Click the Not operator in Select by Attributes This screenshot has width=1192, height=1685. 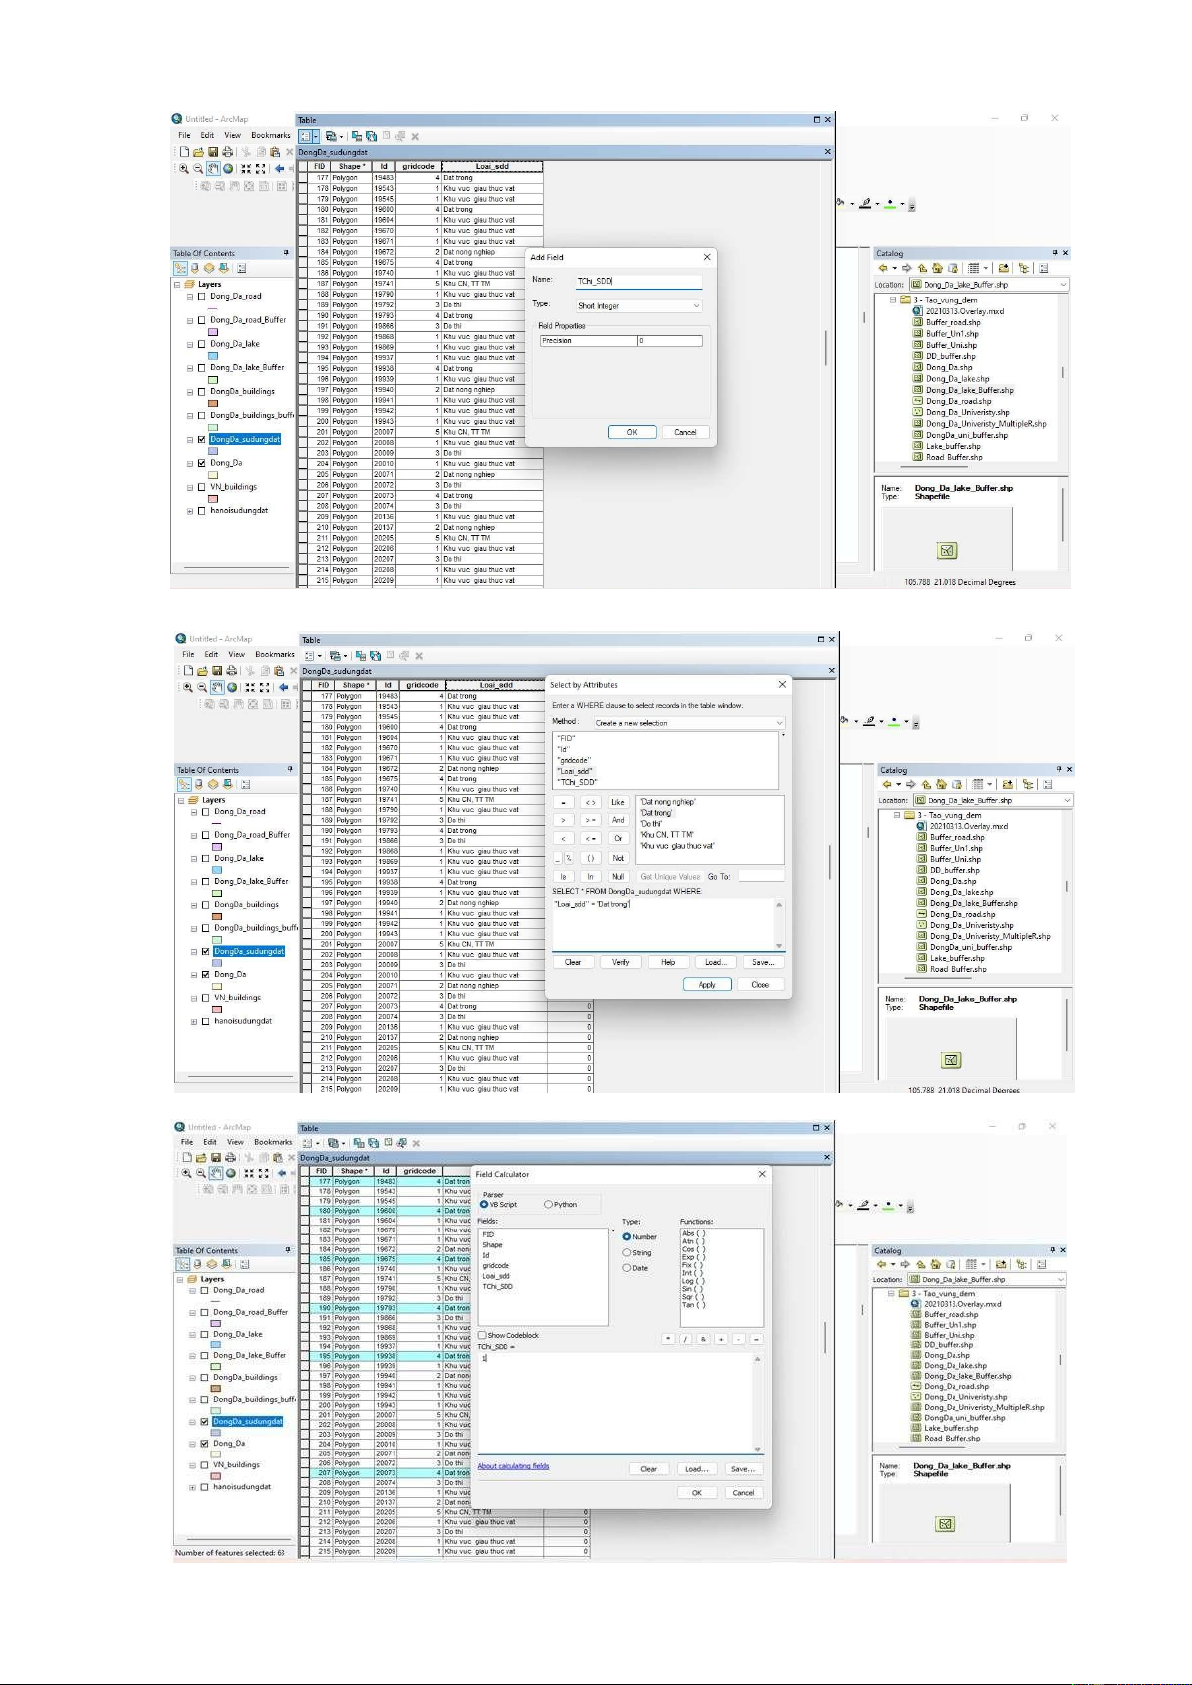618,858
